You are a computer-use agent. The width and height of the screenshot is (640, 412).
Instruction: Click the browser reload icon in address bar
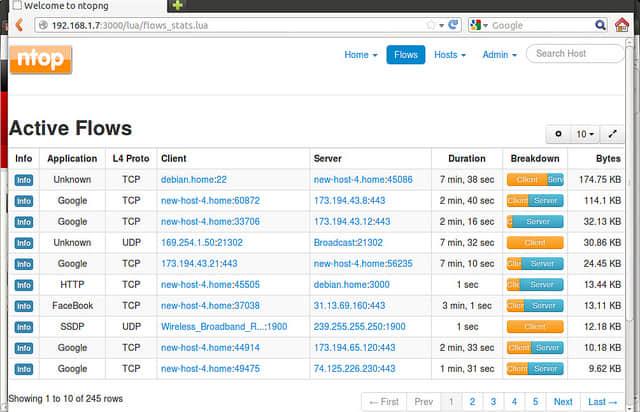pos(453,25)
